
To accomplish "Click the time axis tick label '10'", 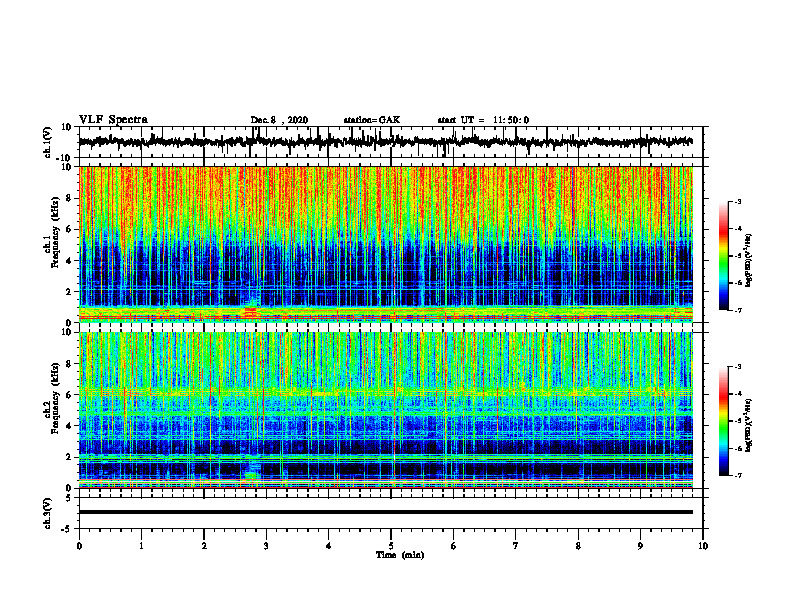I will 703,546.
